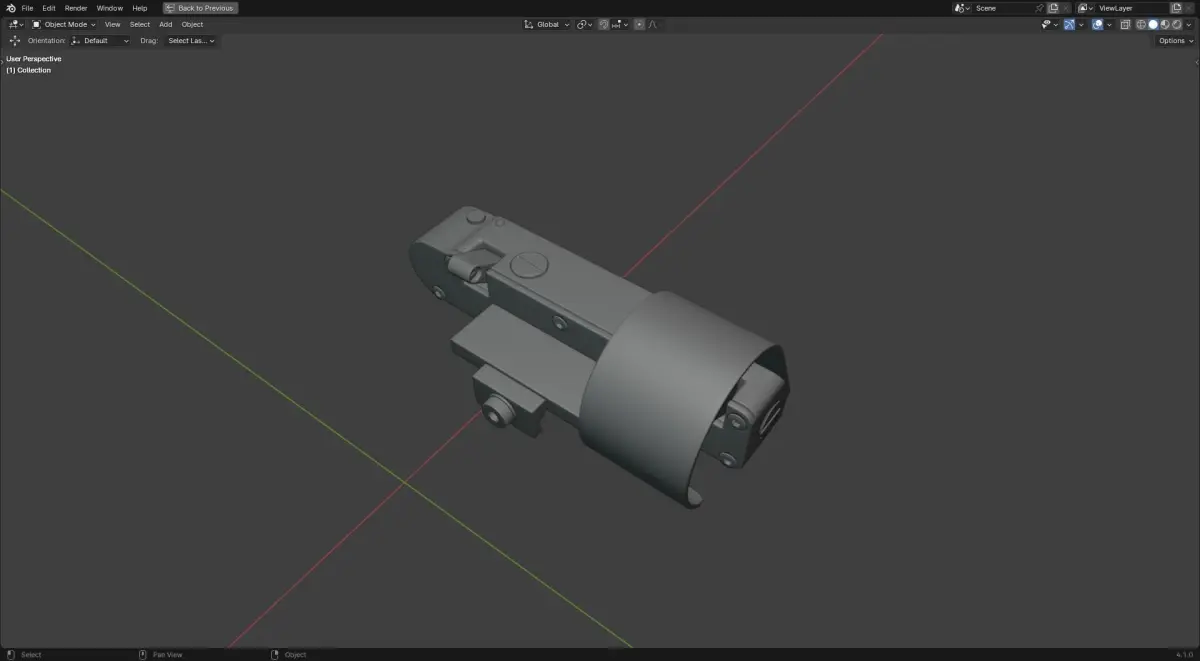Open the shading options dropdown arrow

tap(1189, 24)
